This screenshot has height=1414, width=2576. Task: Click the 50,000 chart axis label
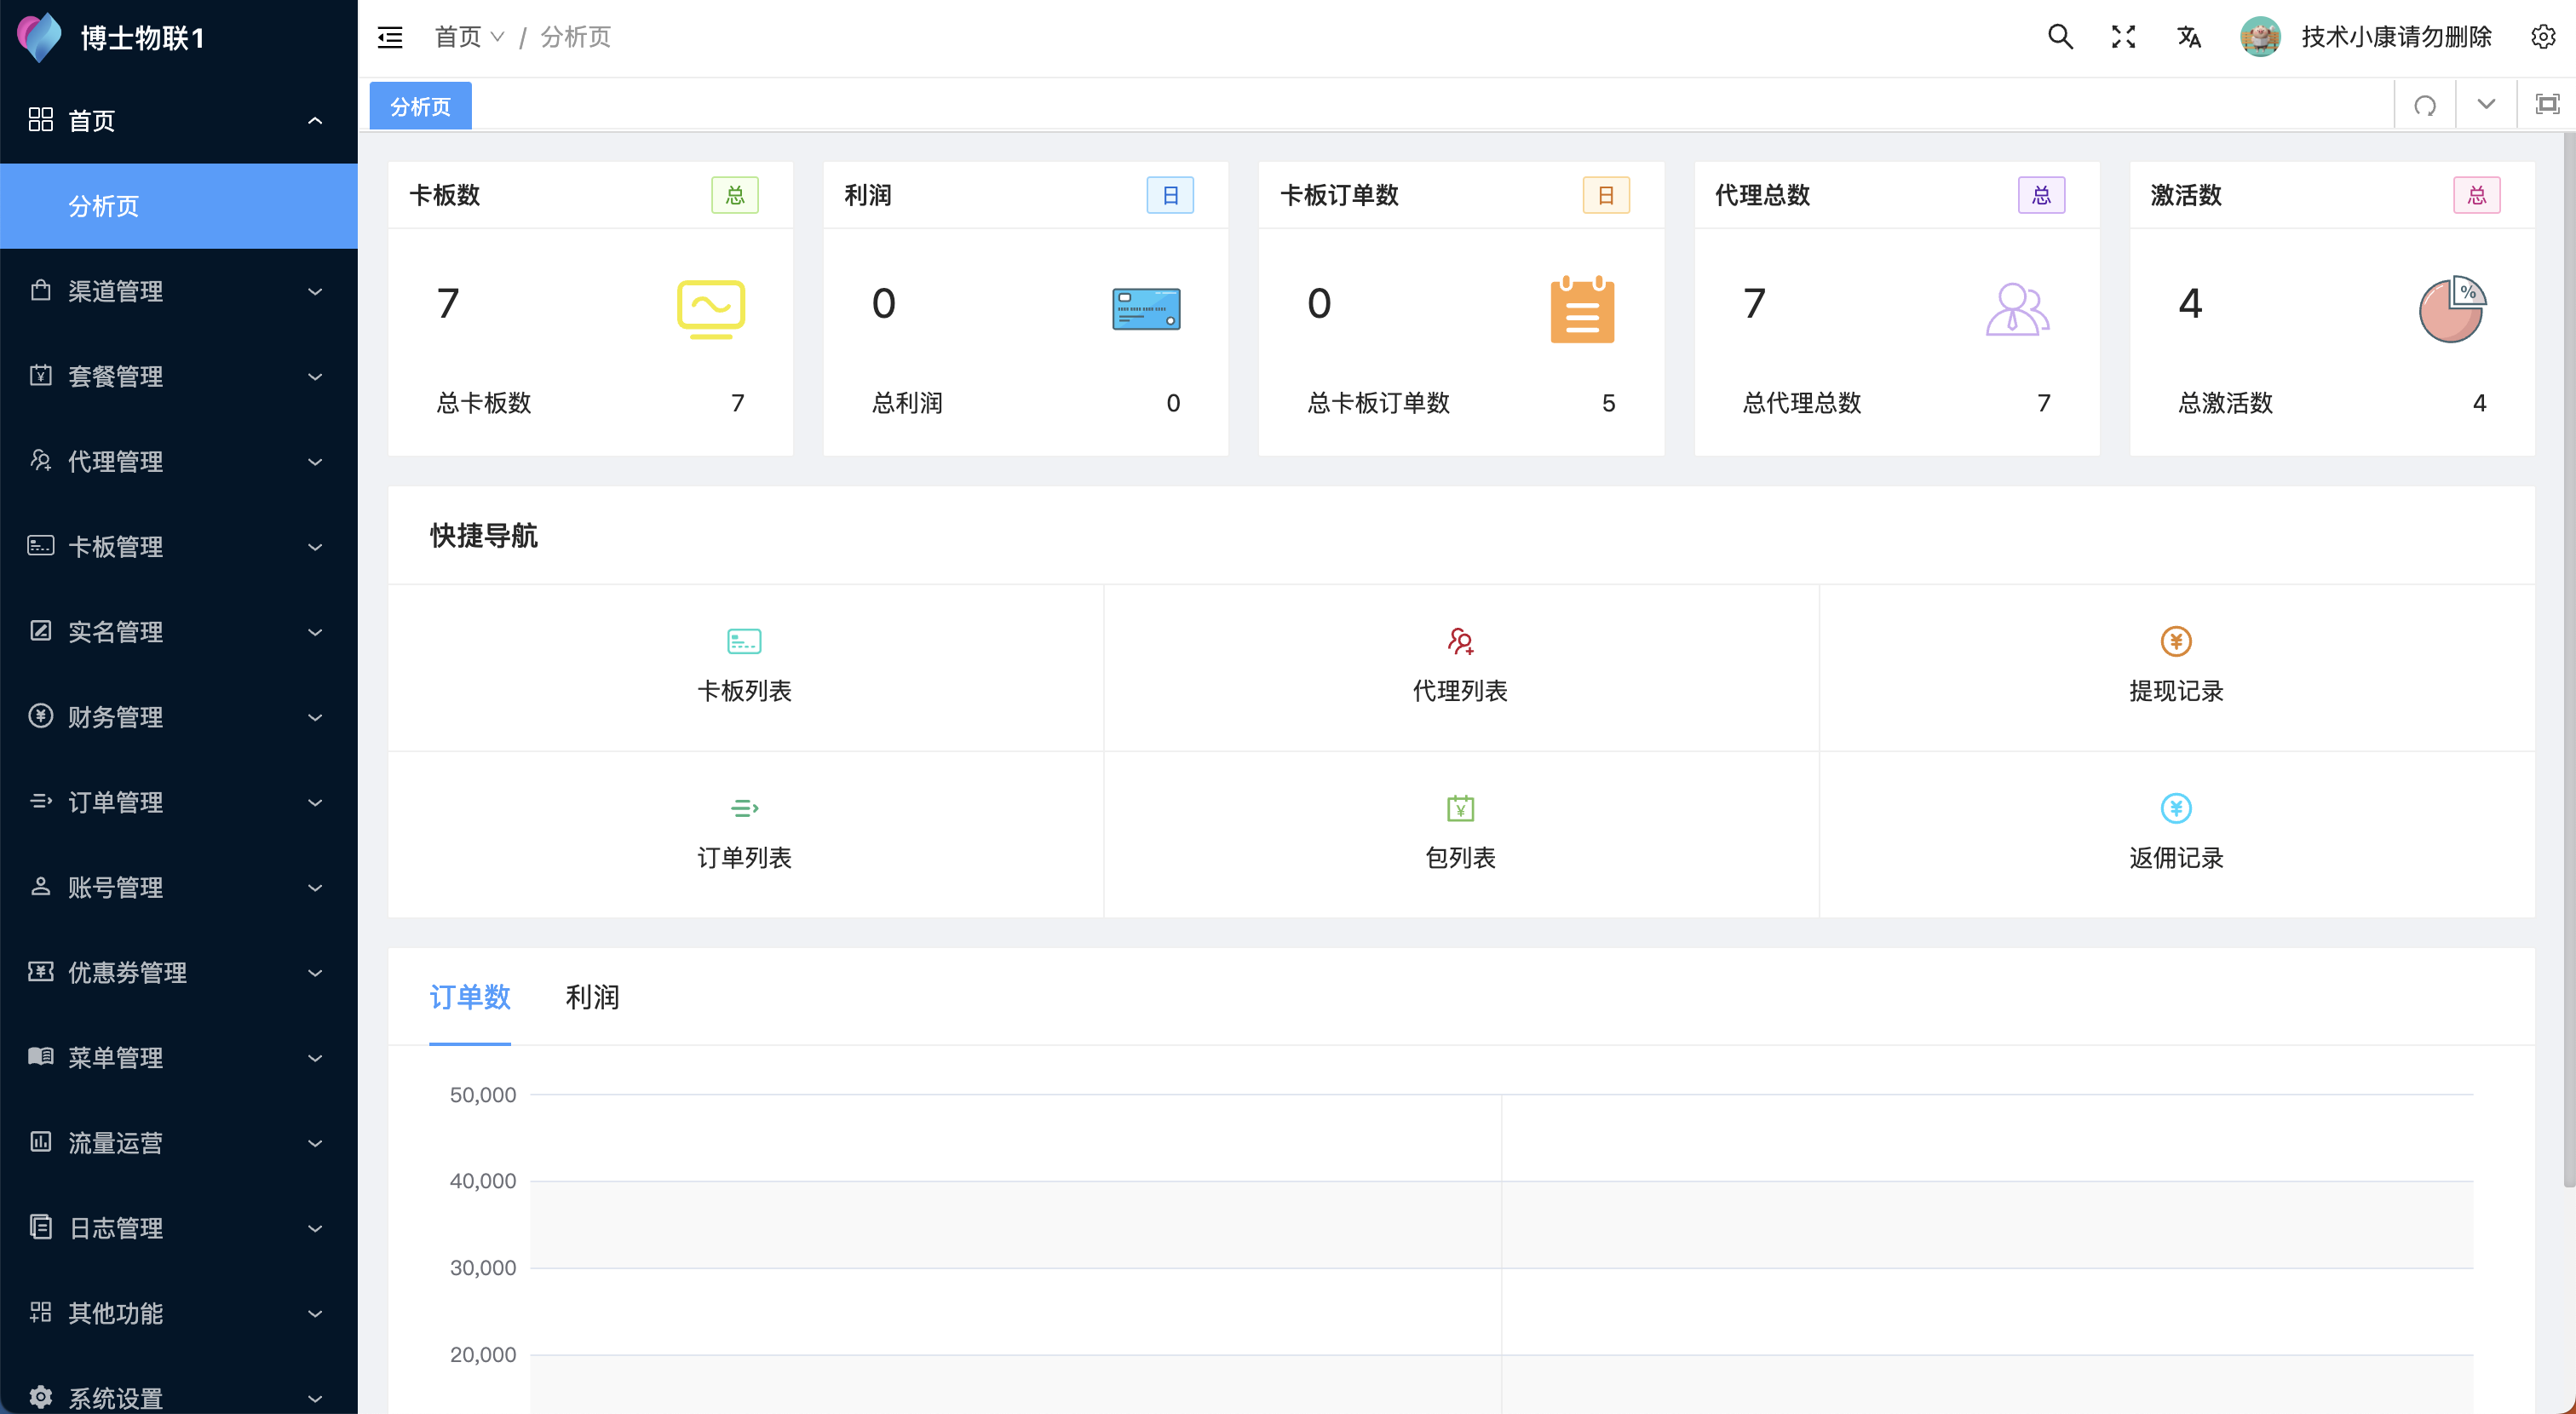(x=483, y=1095)
